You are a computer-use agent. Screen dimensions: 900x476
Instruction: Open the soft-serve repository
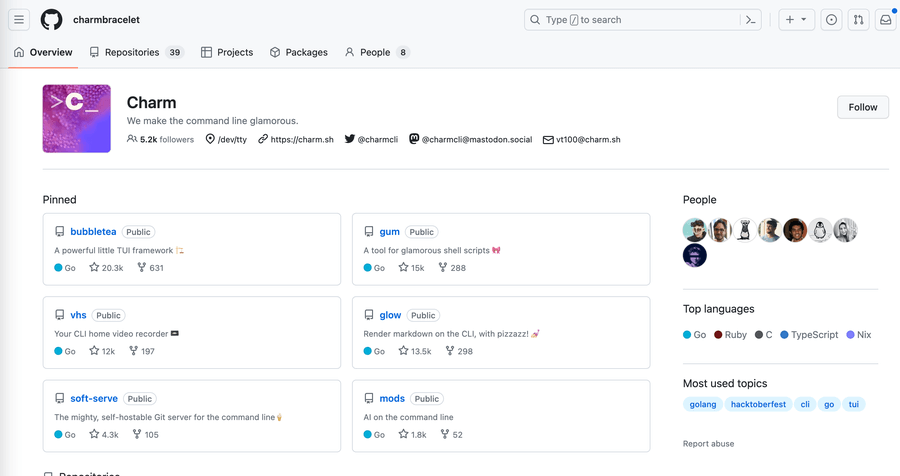94,398
